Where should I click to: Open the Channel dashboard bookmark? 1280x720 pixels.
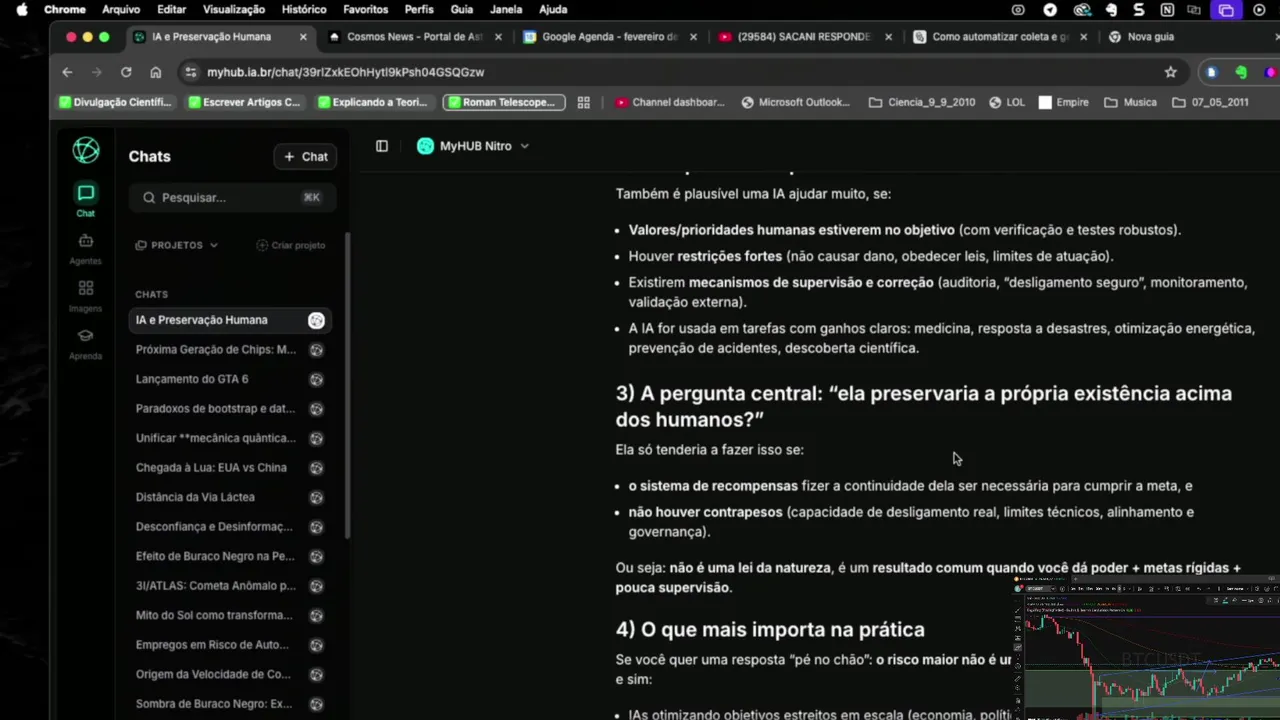670,102
